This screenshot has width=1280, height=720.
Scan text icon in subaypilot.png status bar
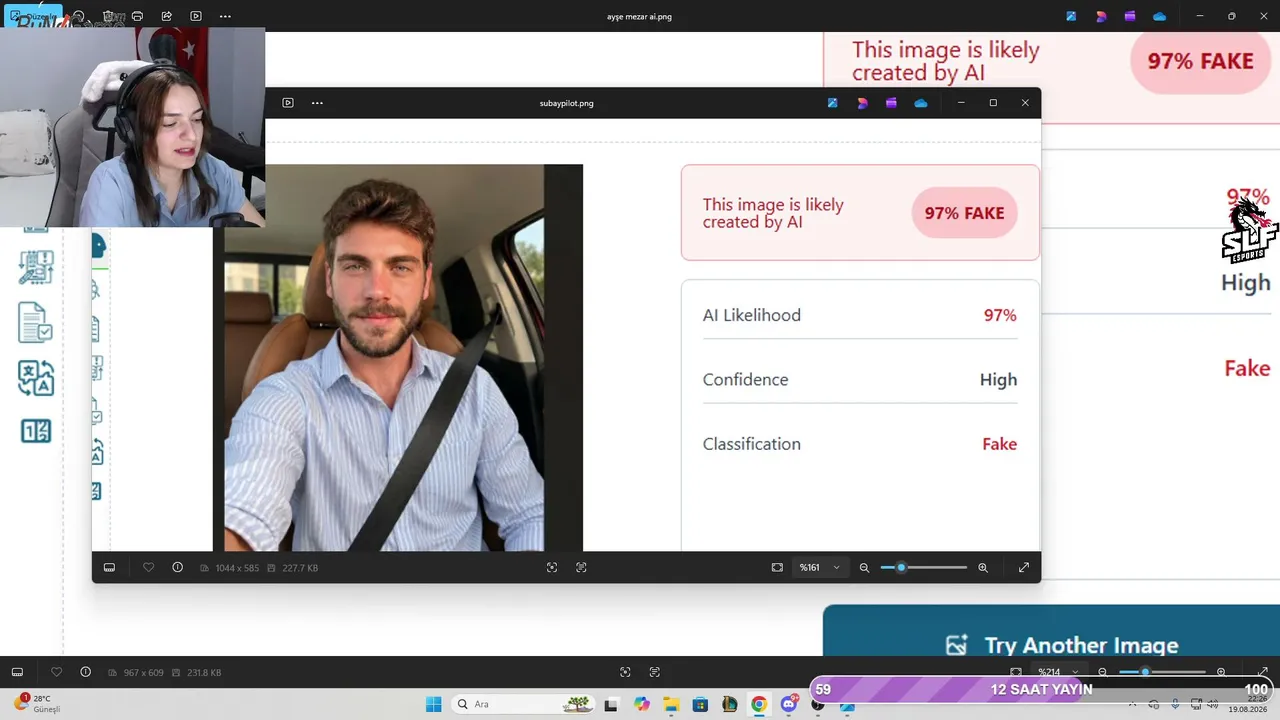(x=581, y=568)
